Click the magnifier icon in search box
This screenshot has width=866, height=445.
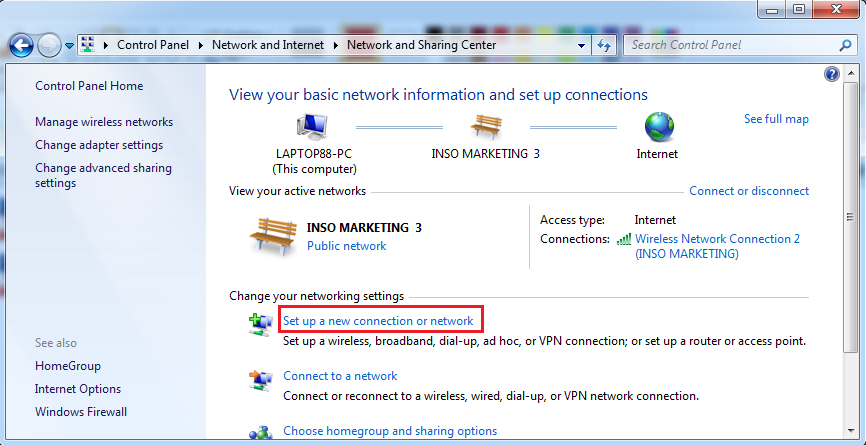pos(845,45)
